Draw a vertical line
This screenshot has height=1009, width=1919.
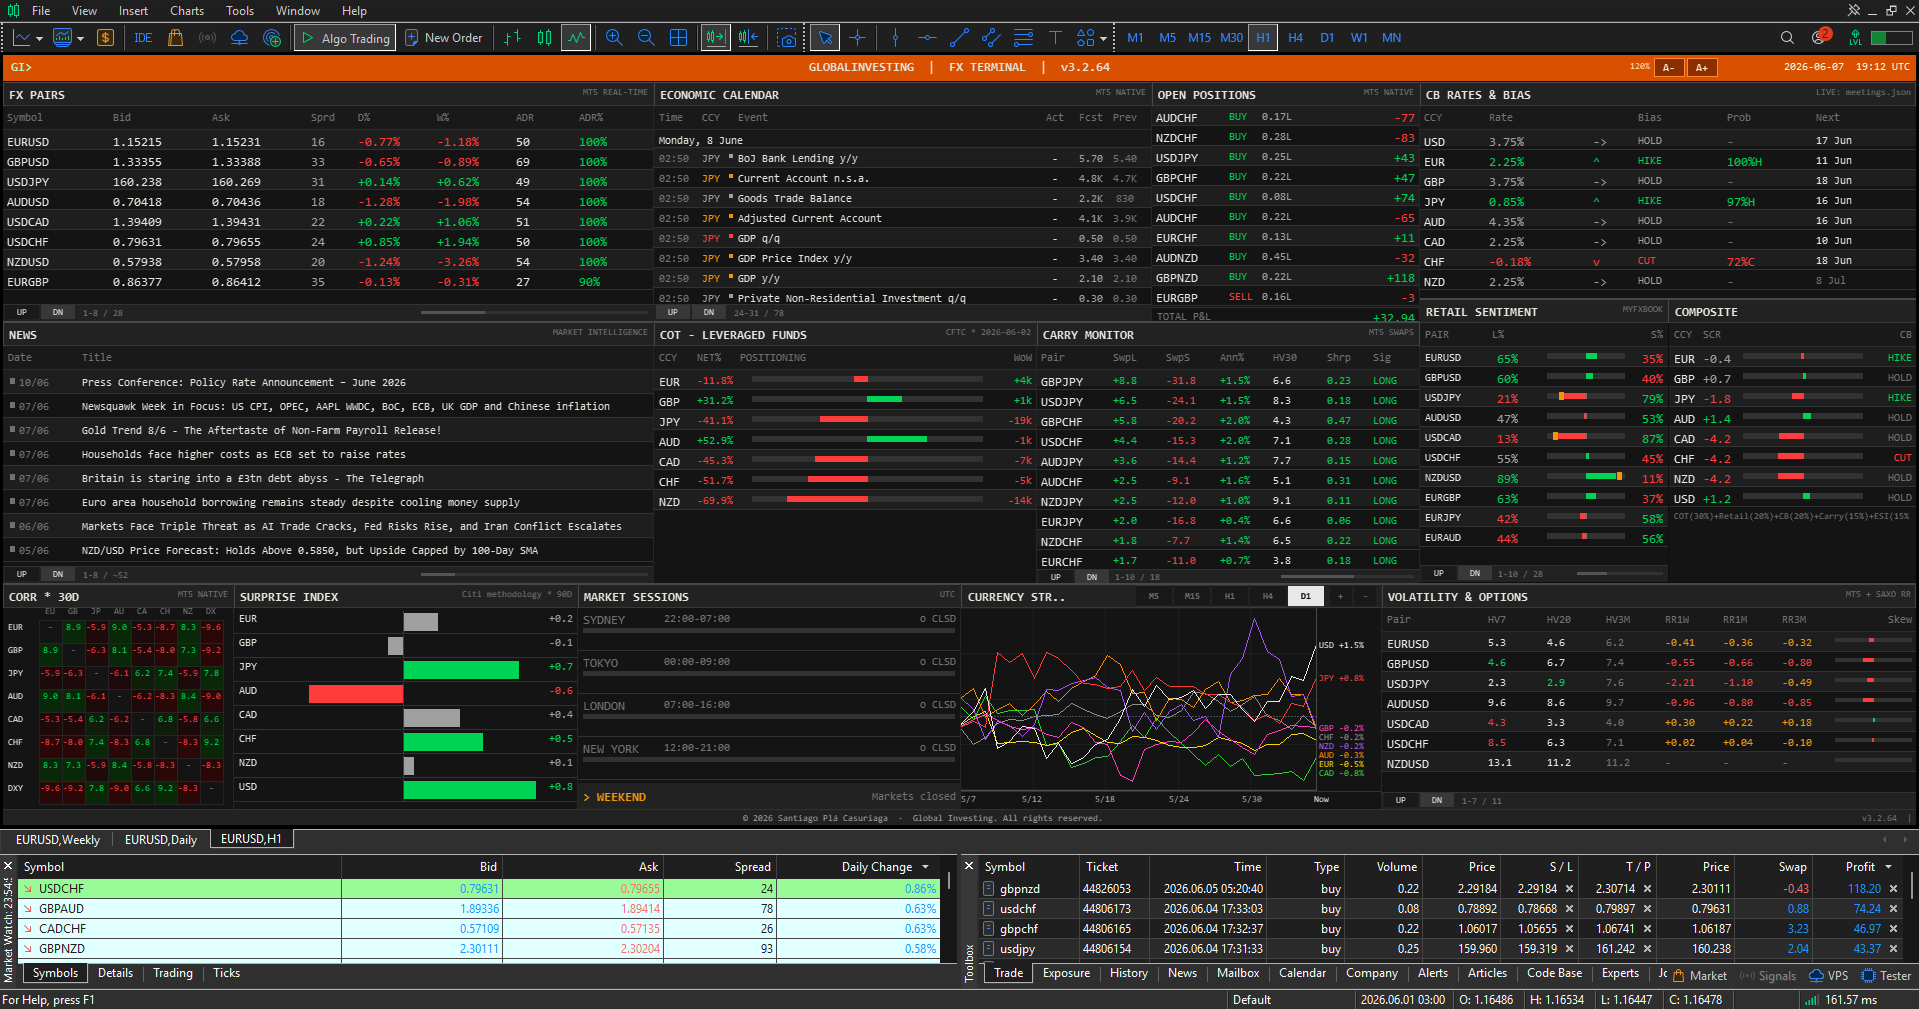pyautogui.click(x=895, y=38)
